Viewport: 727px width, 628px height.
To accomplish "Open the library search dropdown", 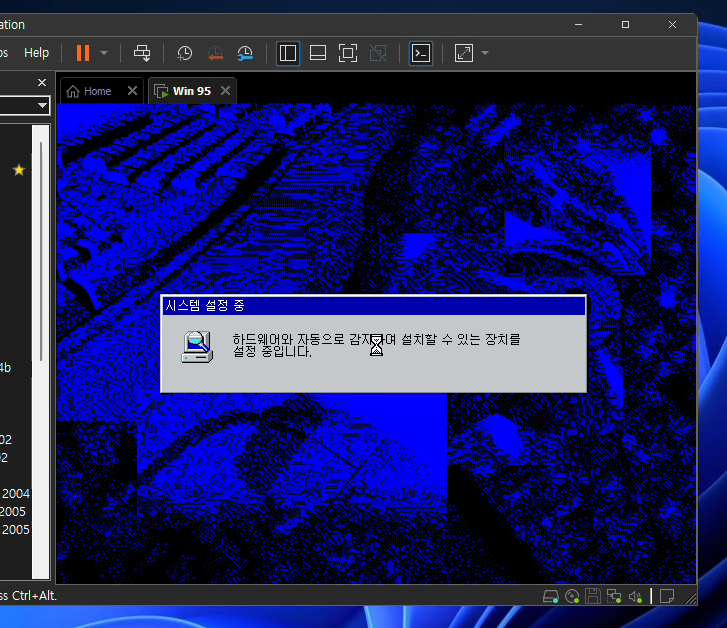I will tap(42, 105).
